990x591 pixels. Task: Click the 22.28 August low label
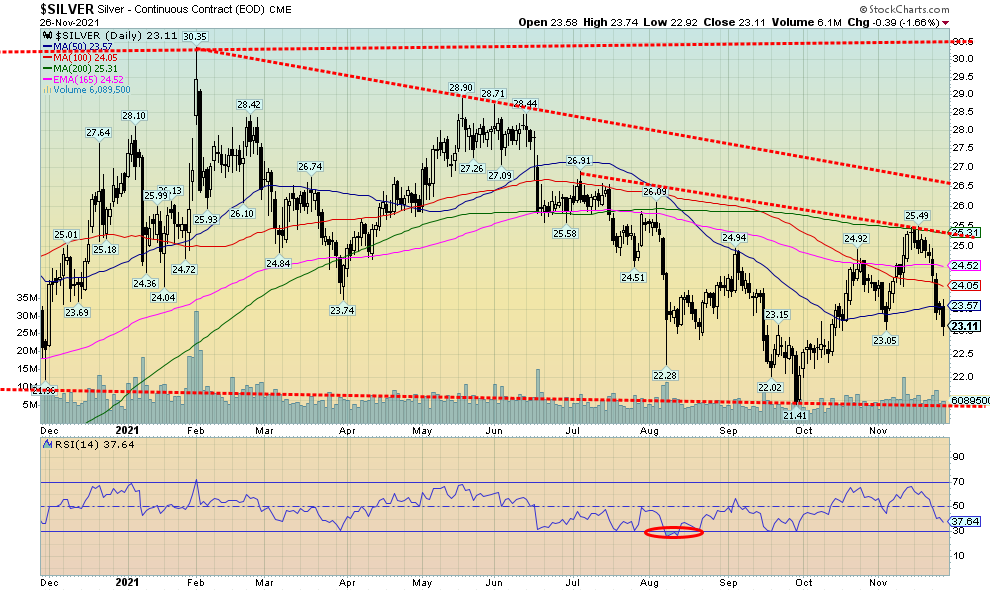click(666, 375)
